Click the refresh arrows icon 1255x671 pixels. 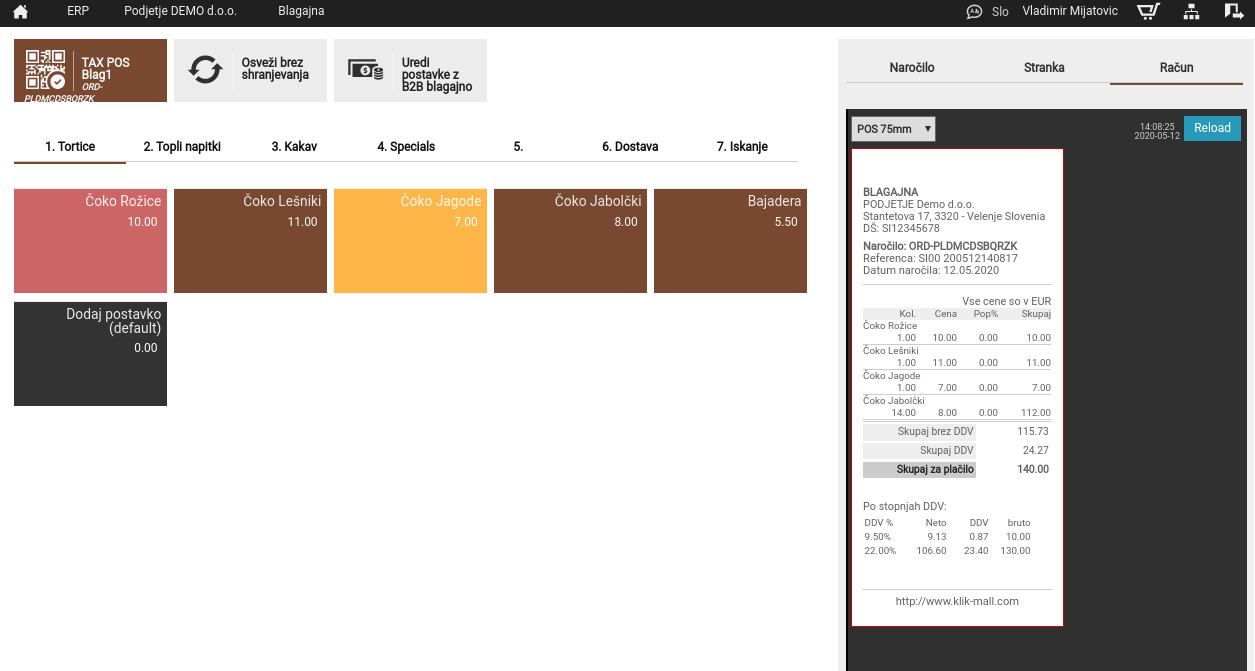coord(205,70)
